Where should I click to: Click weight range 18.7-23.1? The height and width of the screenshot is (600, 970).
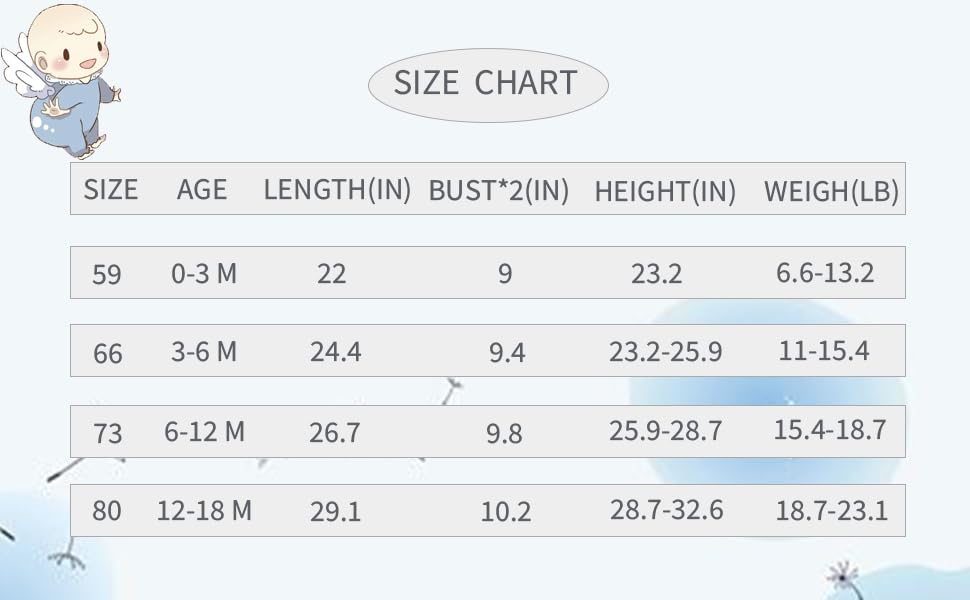point(831,511)
